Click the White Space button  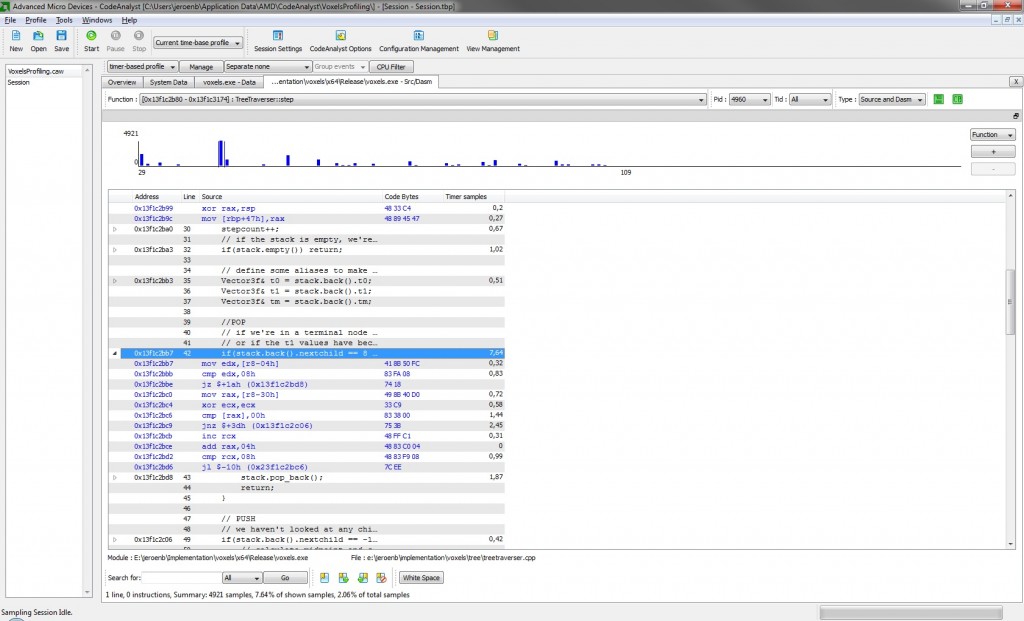421,578
